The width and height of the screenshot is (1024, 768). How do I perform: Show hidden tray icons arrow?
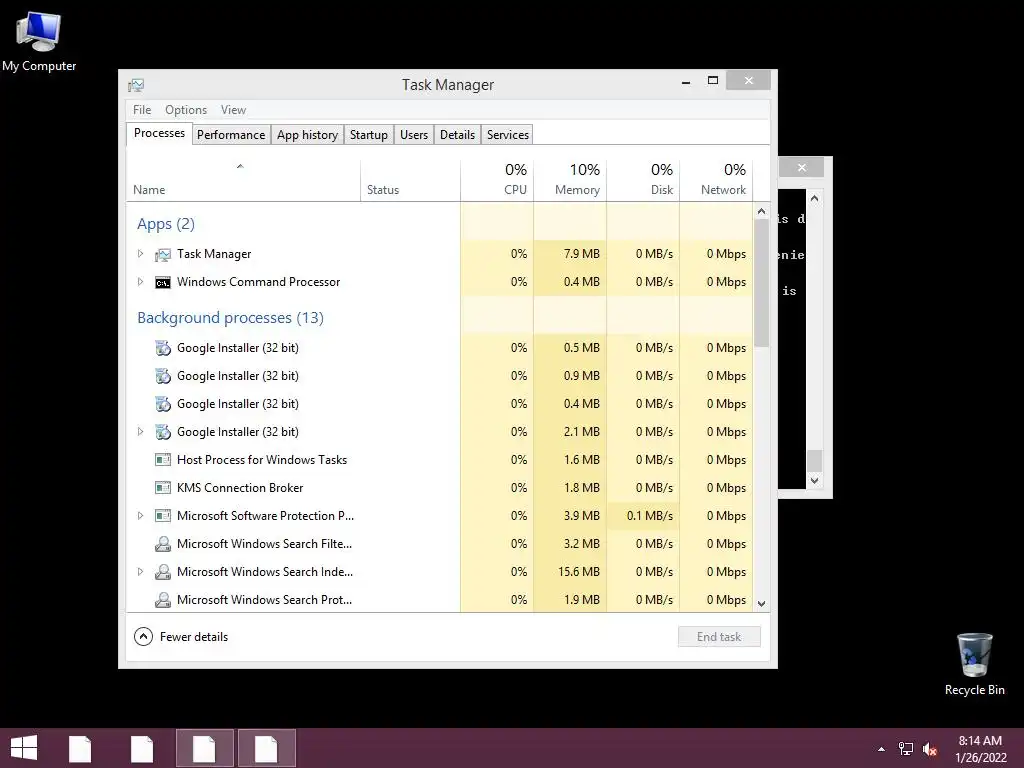tap(882, 749)
